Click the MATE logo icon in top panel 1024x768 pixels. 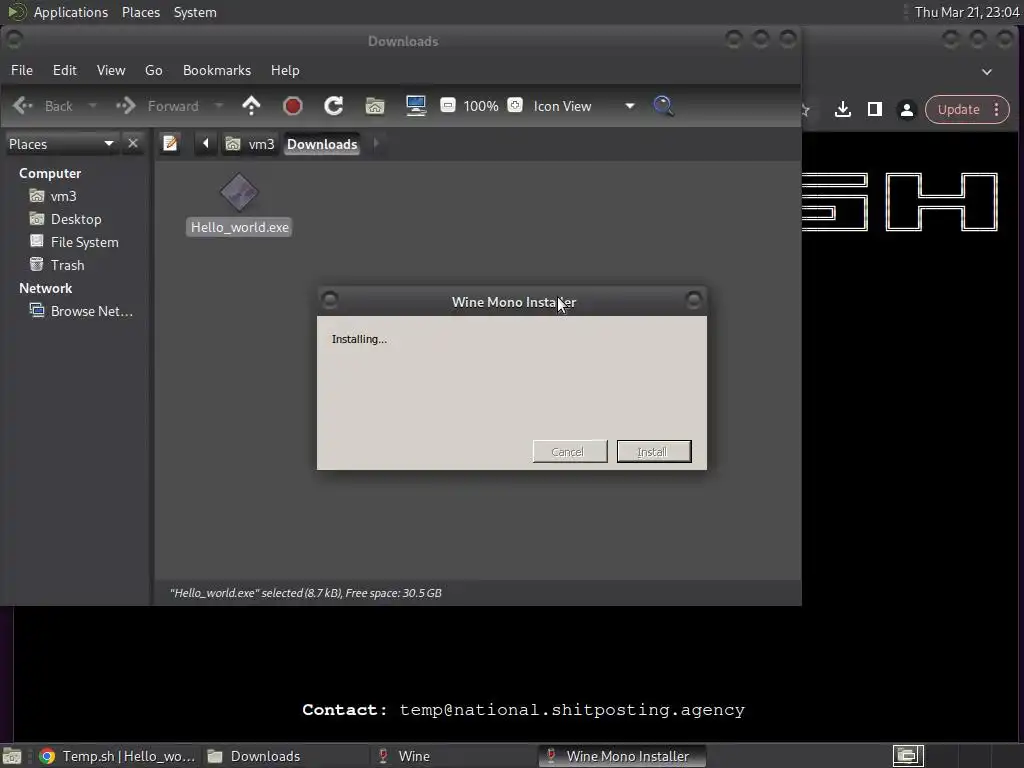[x=16, y=12]
